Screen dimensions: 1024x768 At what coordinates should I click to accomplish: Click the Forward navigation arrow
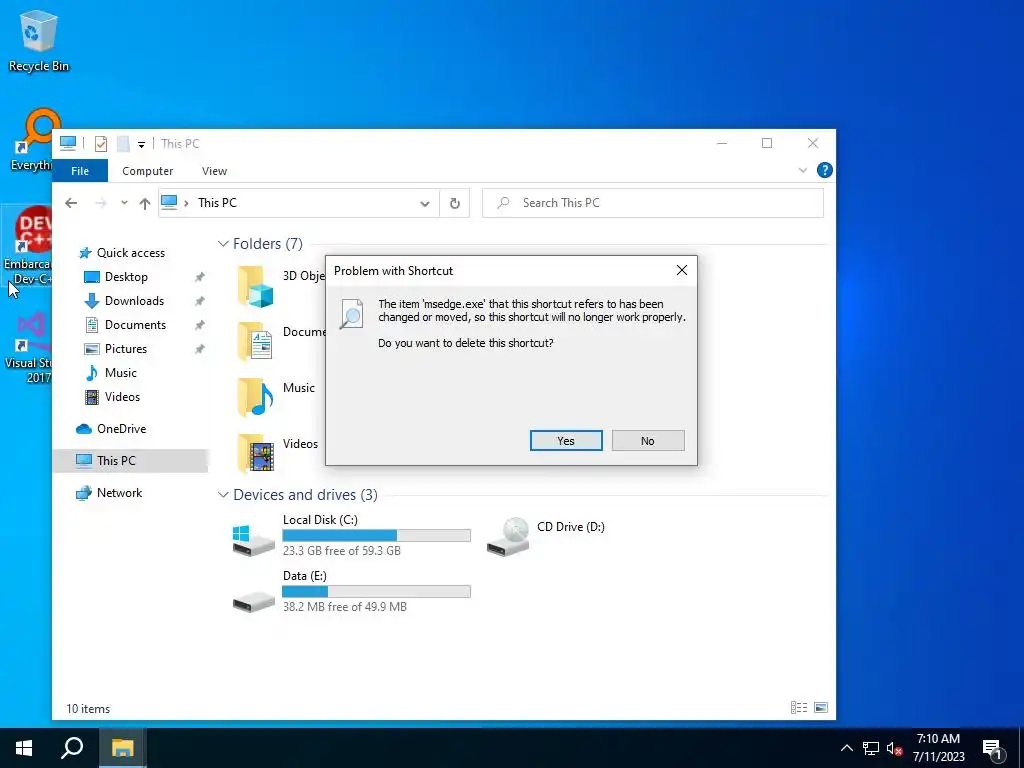(101, 203)
